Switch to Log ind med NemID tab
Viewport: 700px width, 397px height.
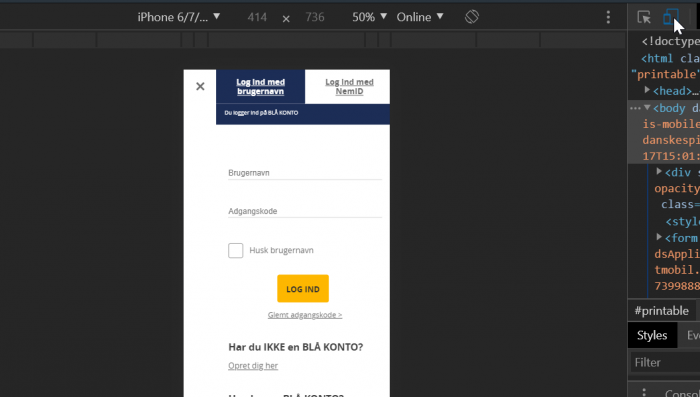tap(349, 87)
